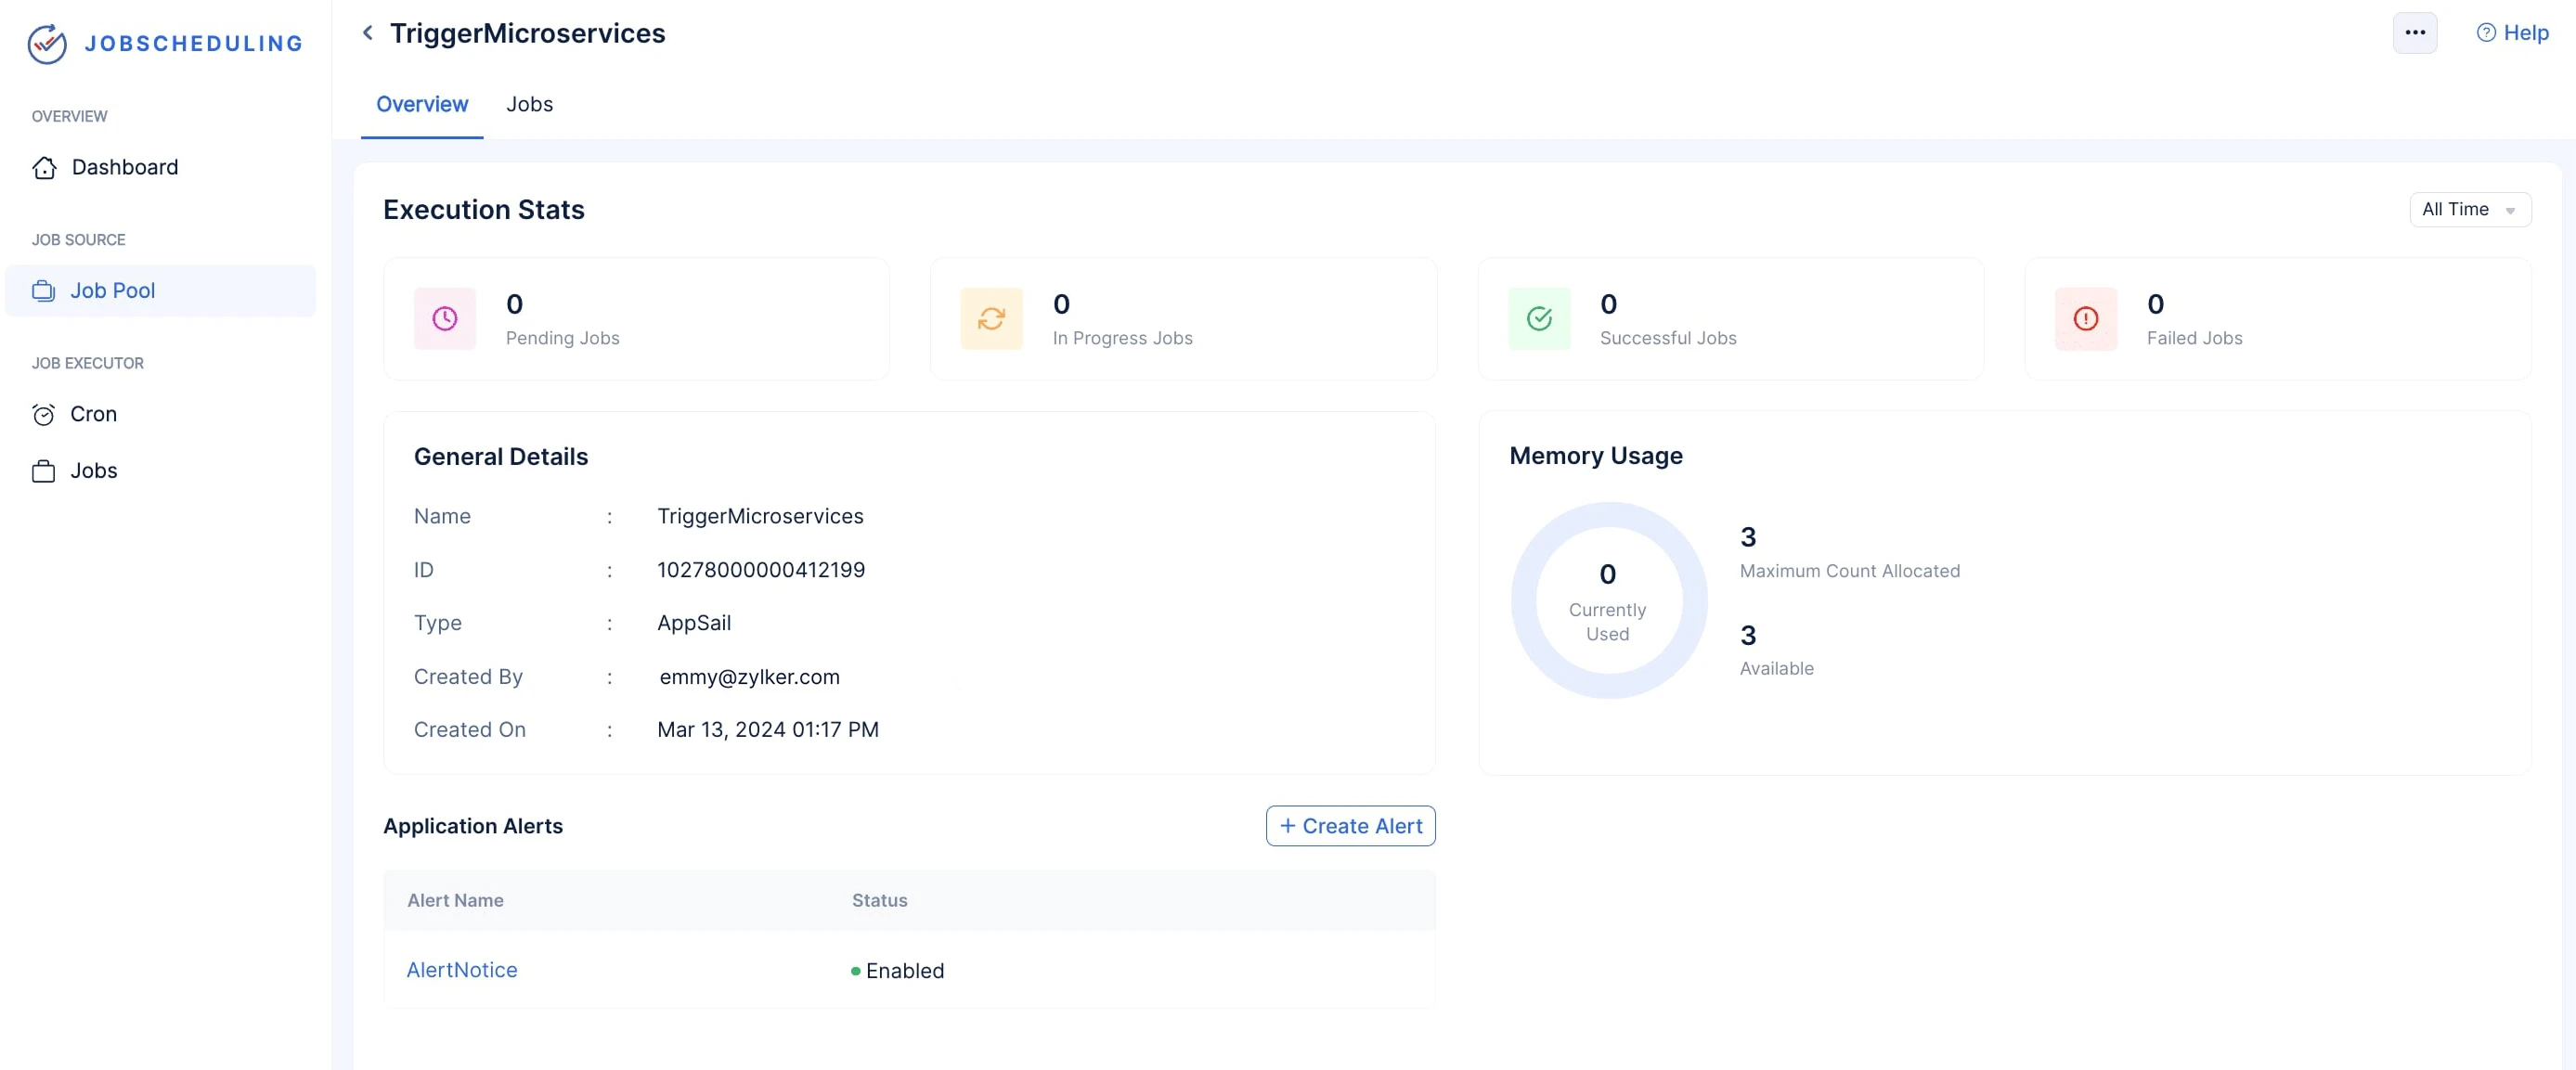Click the General Details heading

501,457
